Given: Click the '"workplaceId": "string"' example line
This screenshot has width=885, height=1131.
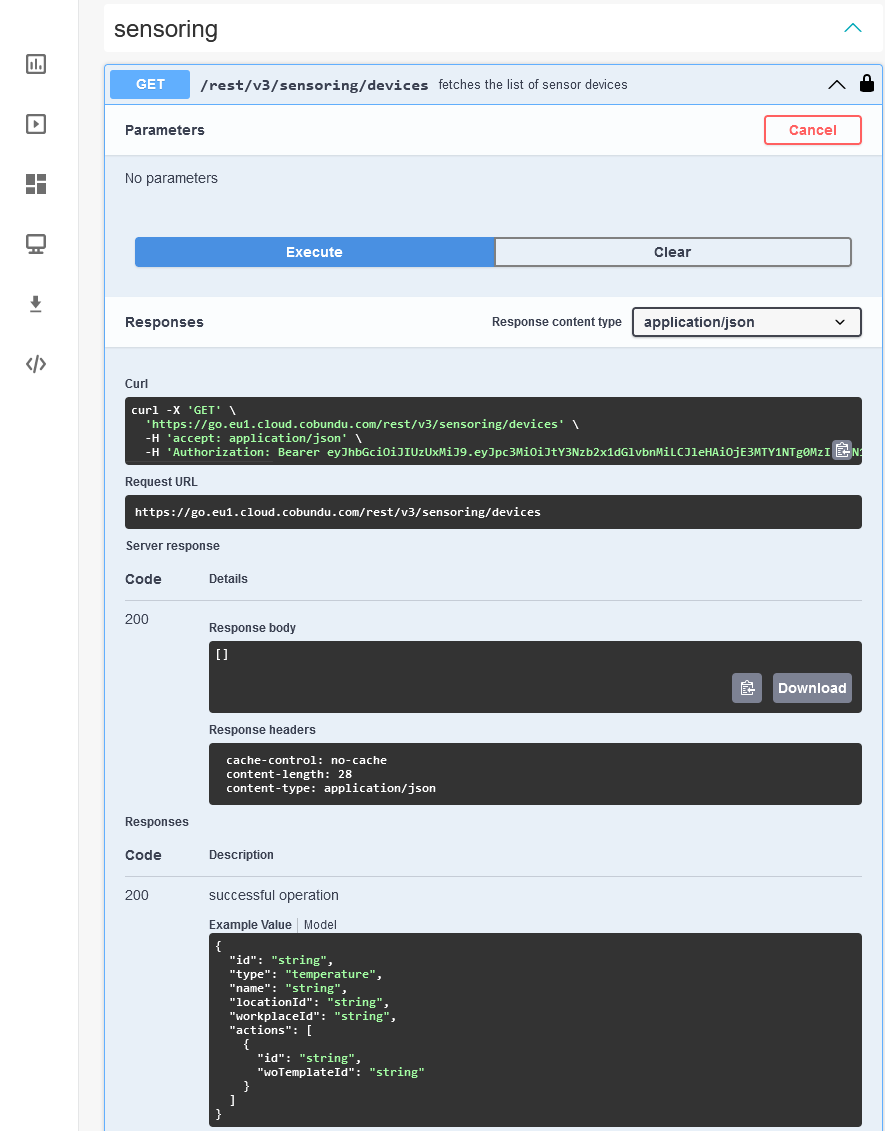Looking at the screenshot, I should coord(313,1016).
